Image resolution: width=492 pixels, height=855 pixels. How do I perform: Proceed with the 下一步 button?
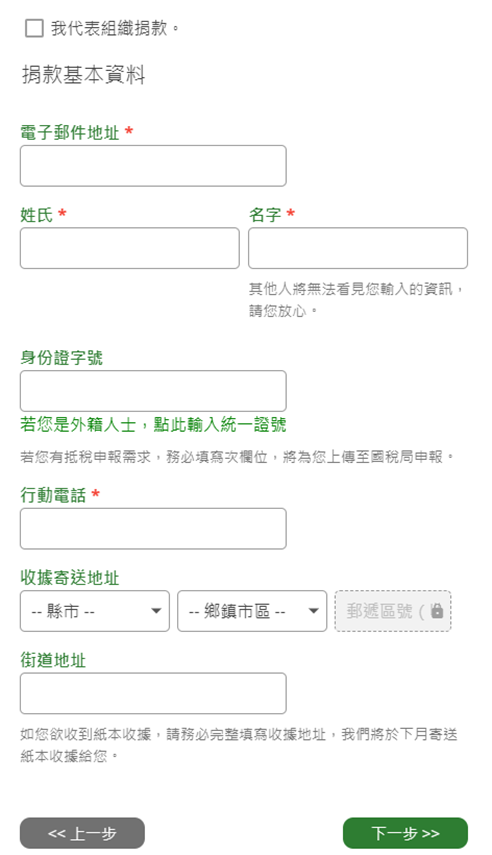(405, 833)
